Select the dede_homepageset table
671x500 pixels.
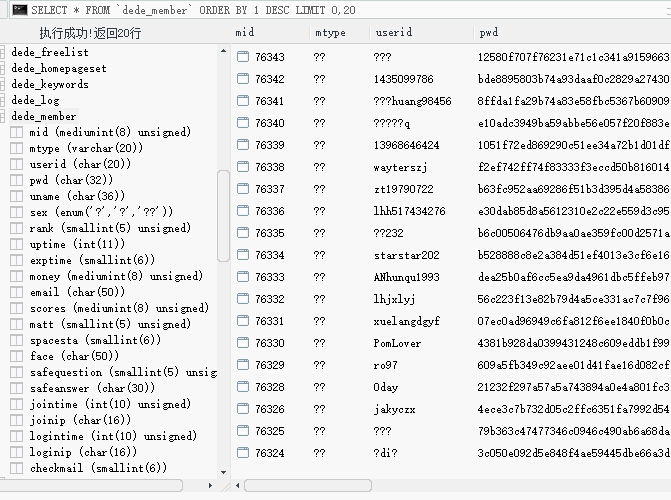[59, 68]
